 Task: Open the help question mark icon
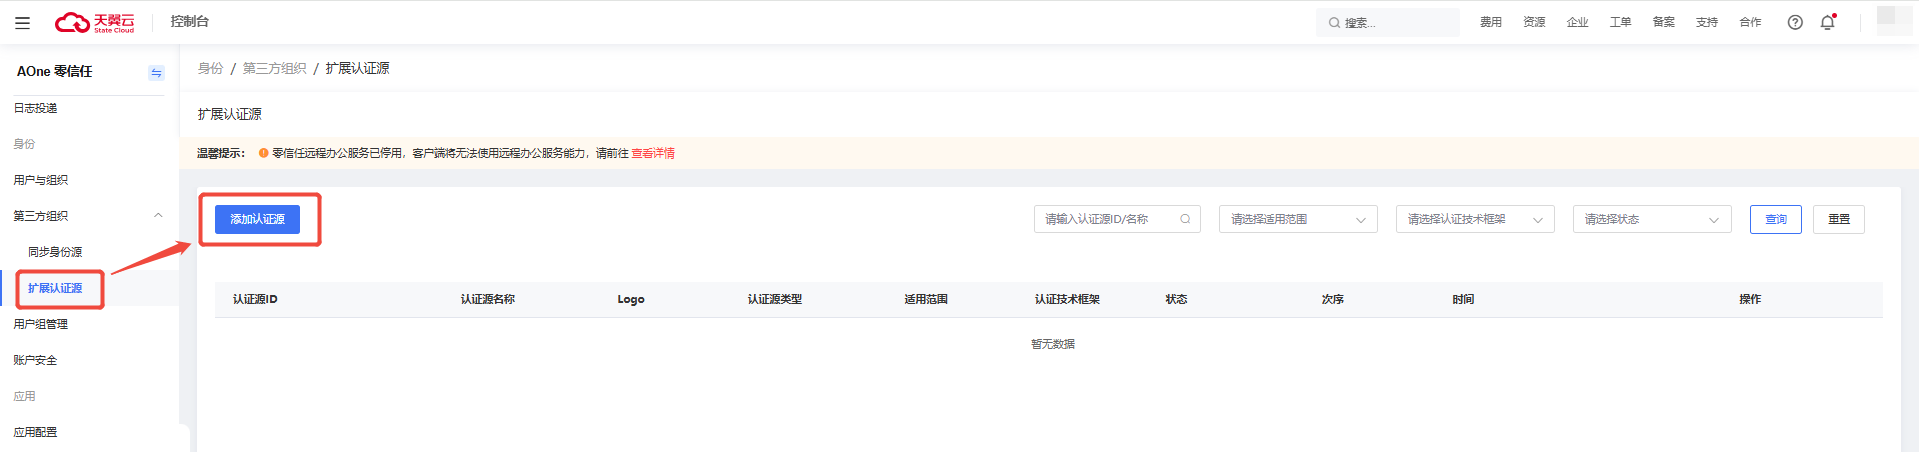[x=1795, y=22]
